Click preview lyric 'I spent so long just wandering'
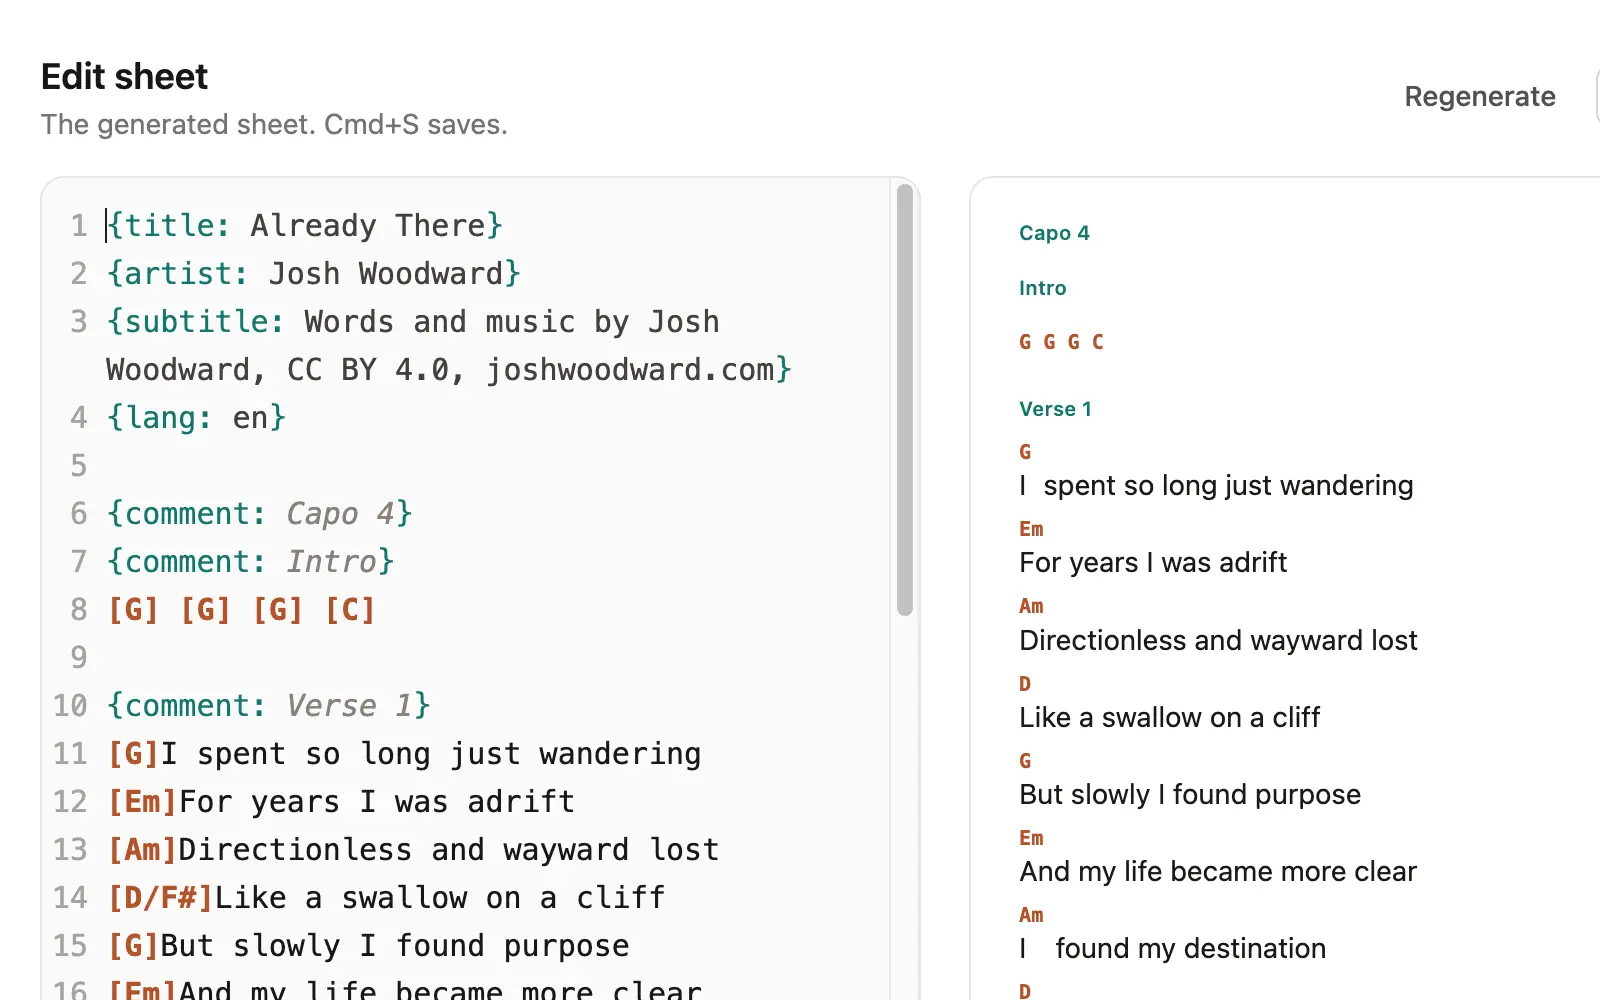Viewport: 1600px width, 1000px height. pos(1216,486)
